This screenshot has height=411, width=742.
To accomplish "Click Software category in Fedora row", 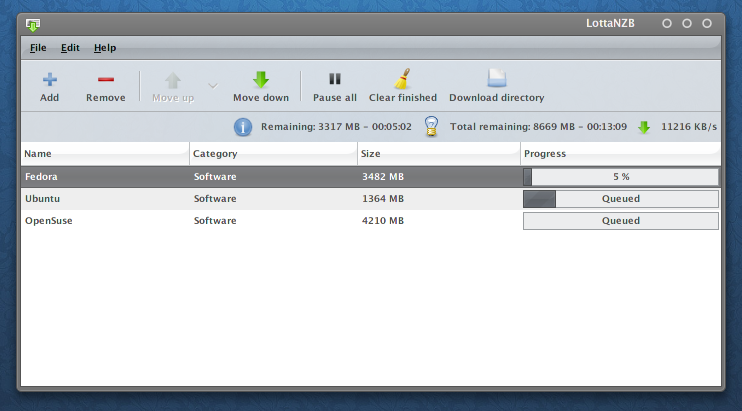I will click(215, 177).
